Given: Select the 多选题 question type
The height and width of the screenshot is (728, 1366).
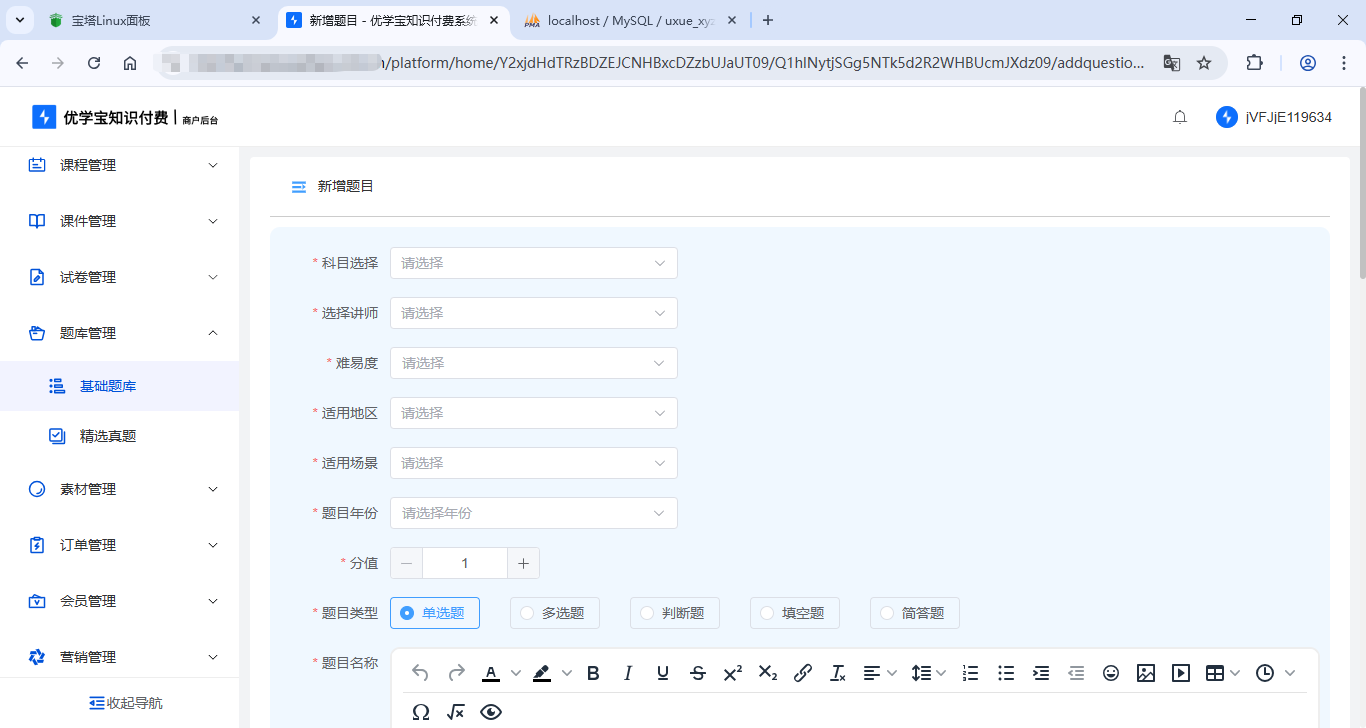Looking at the screenshot, I should click(x=554, y=613).
